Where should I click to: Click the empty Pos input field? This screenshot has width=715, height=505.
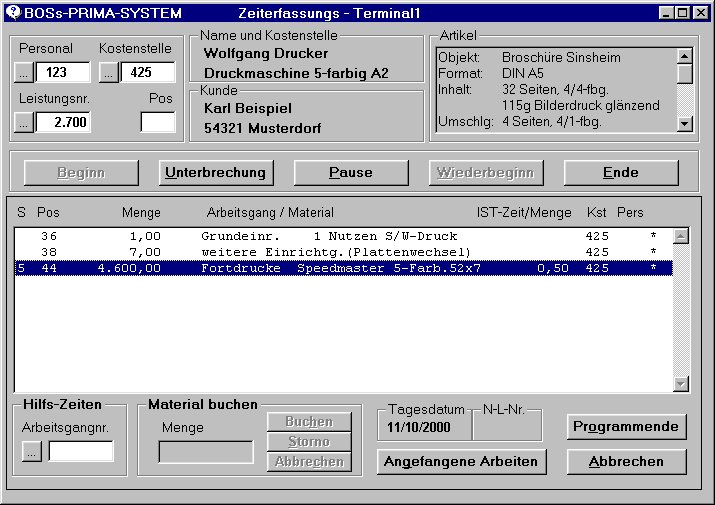click(158, 122)
